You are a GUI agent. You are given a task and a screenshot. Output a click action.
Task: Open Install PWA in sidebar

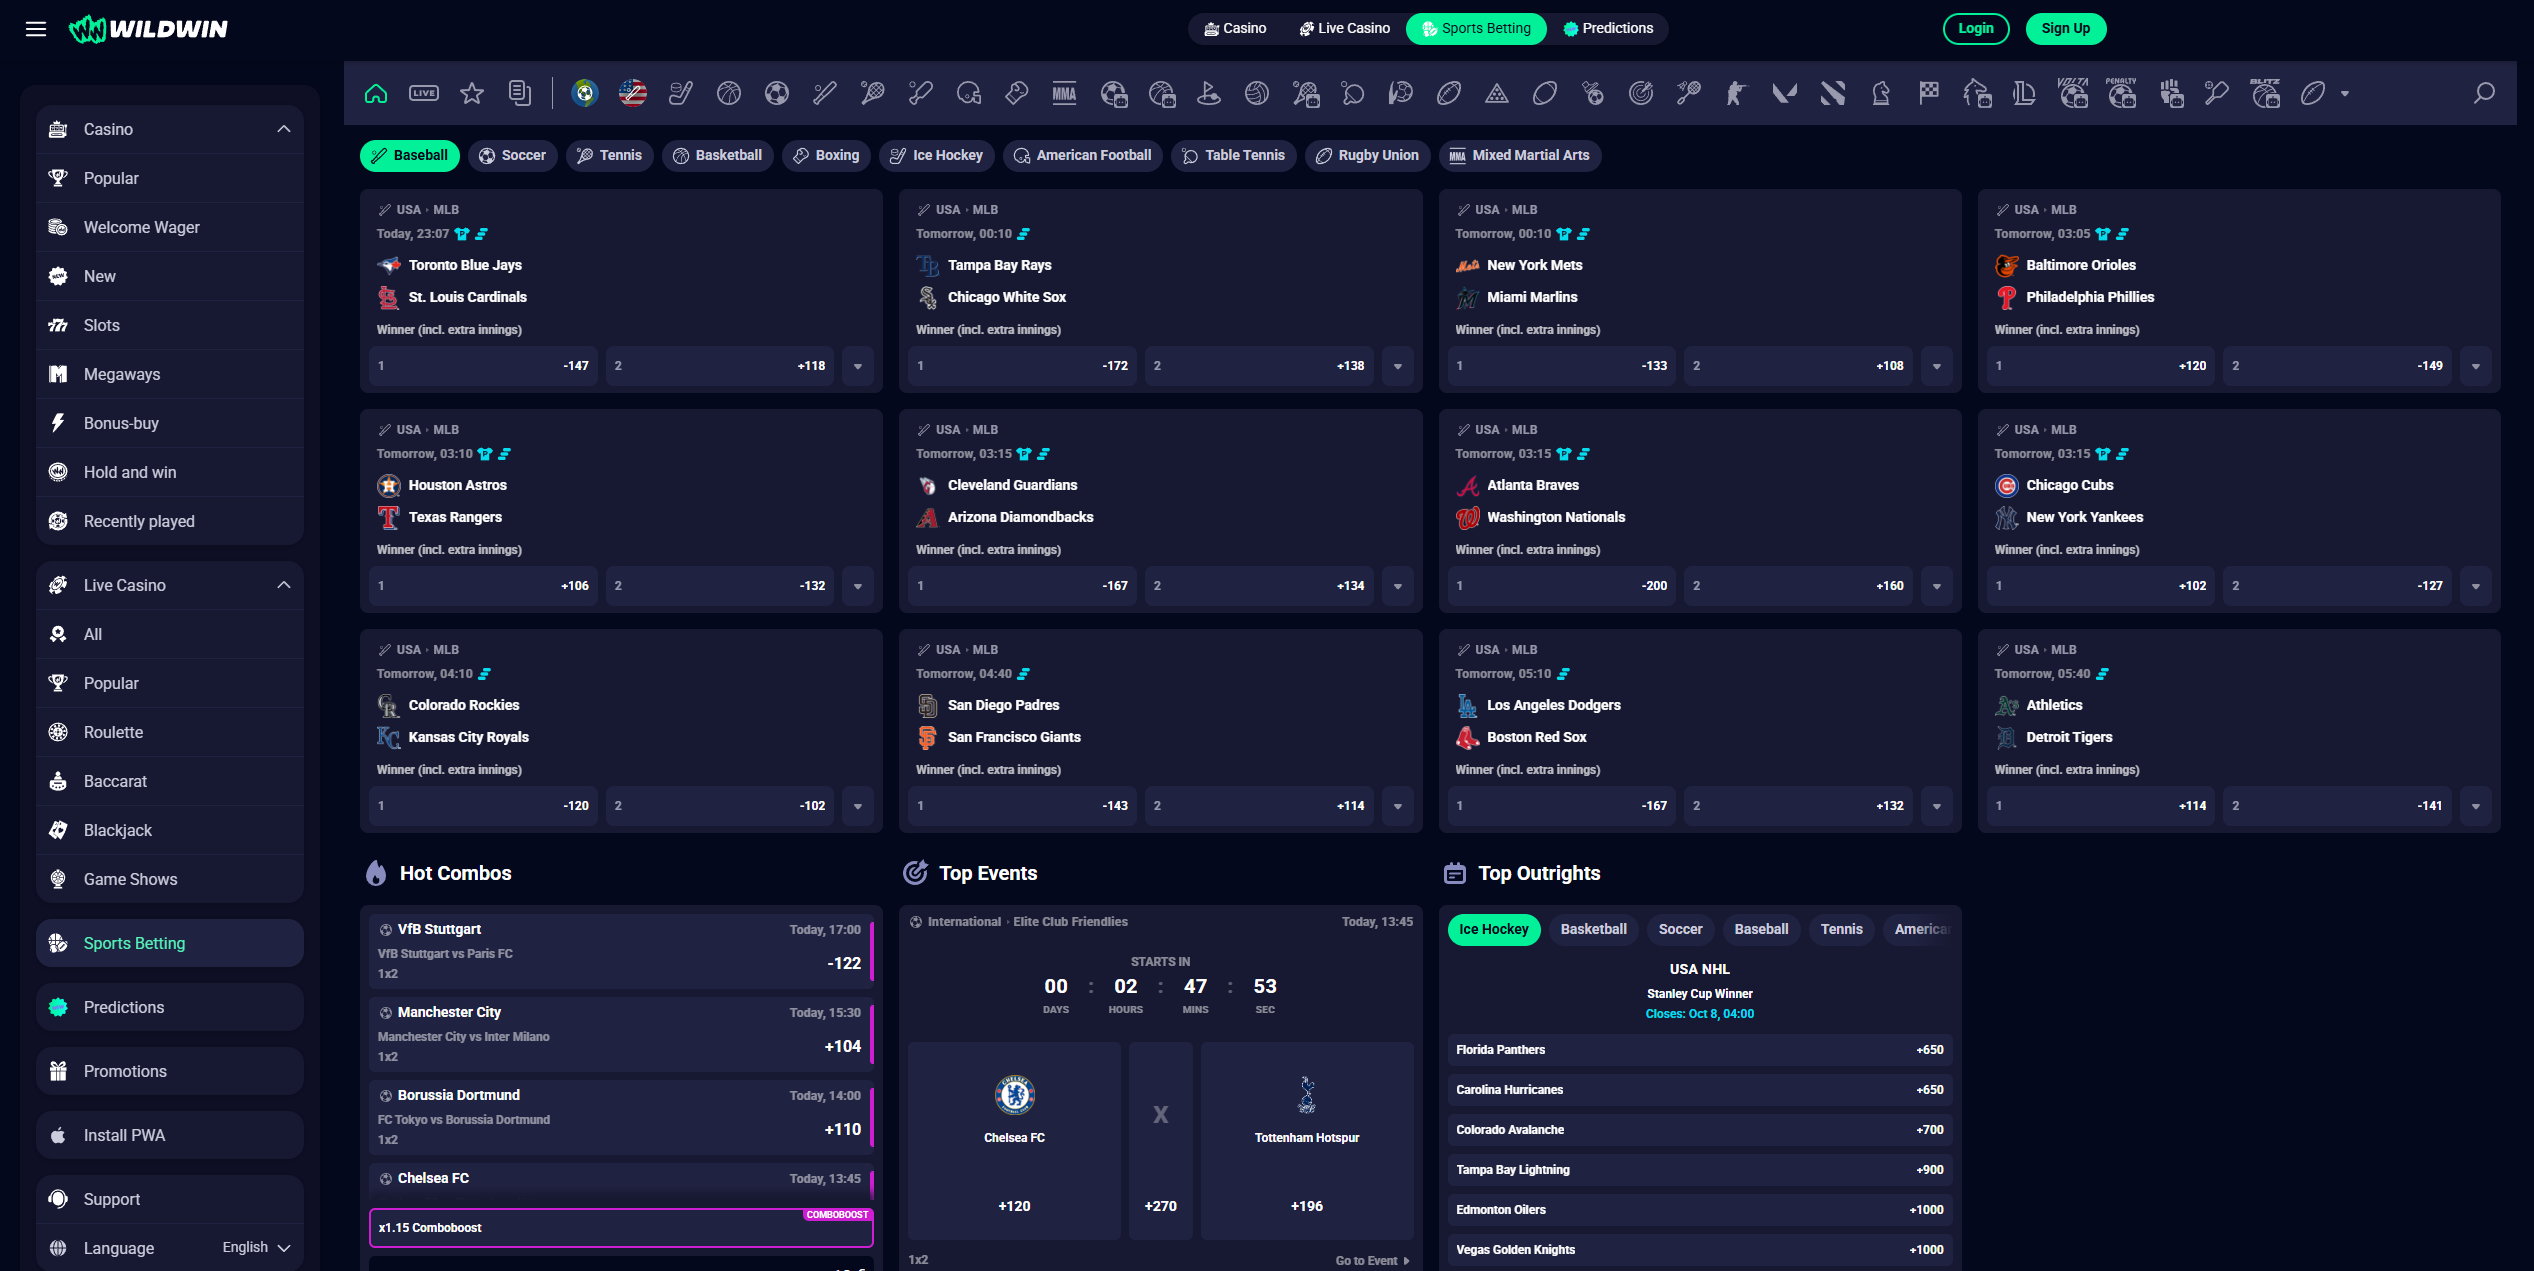170,1135
